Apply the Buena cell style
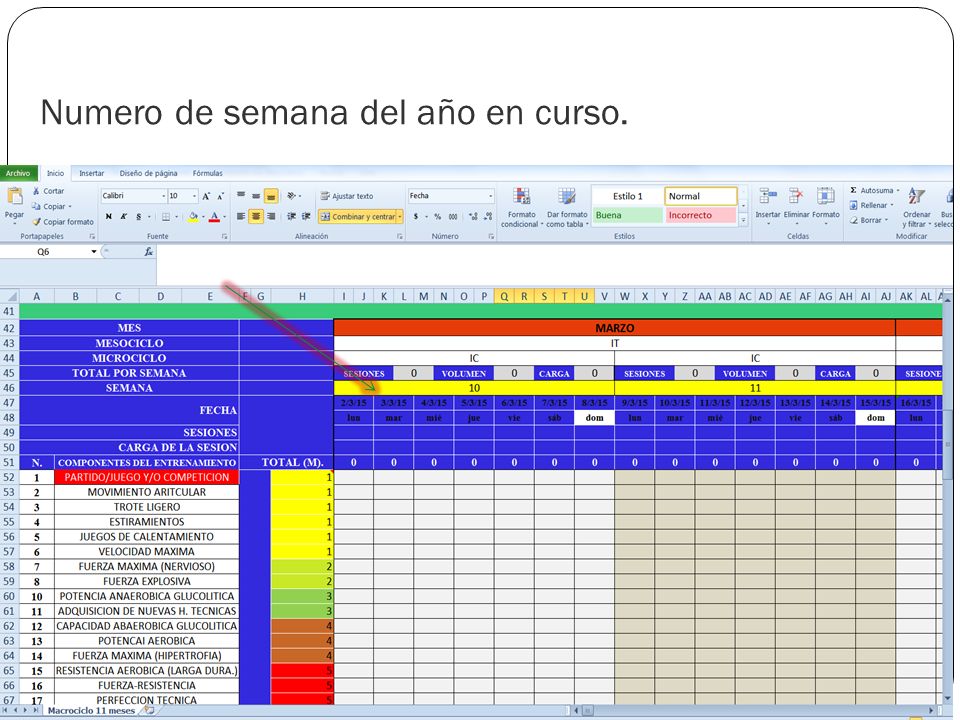This screenshot has width=960, height=720. (x=628, y=215)
